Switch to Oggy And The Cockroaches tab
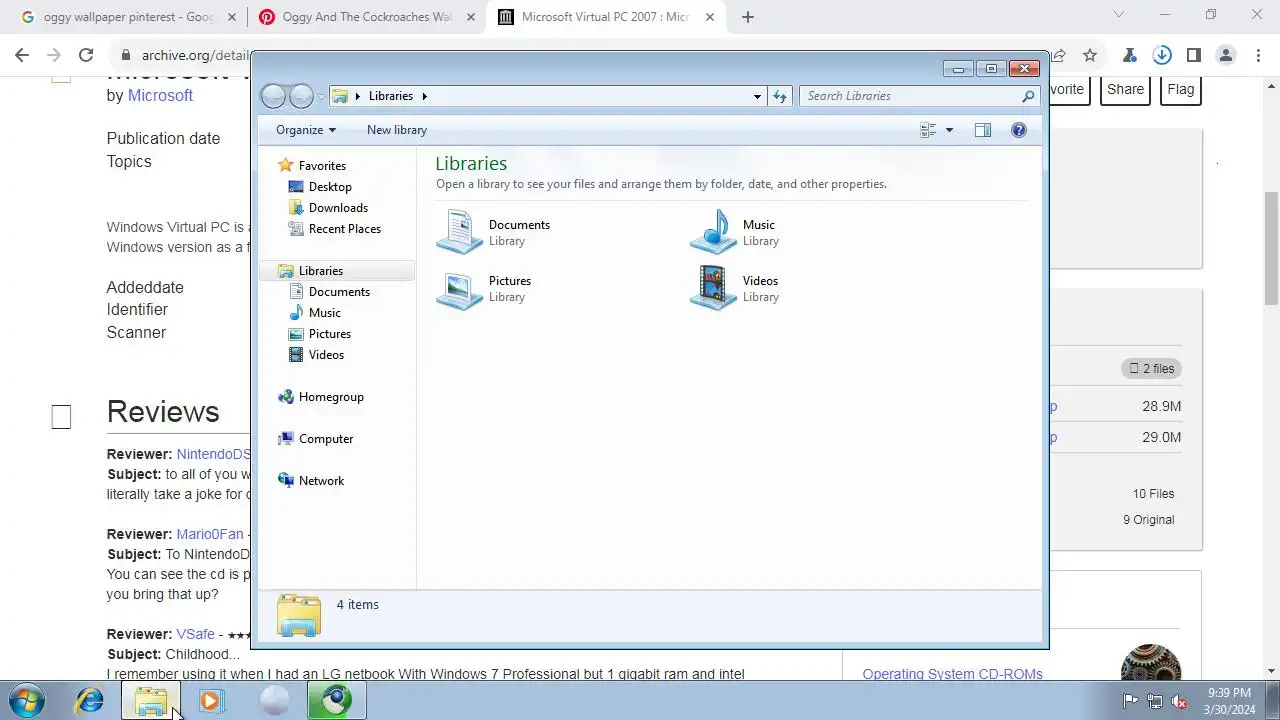 366,17
